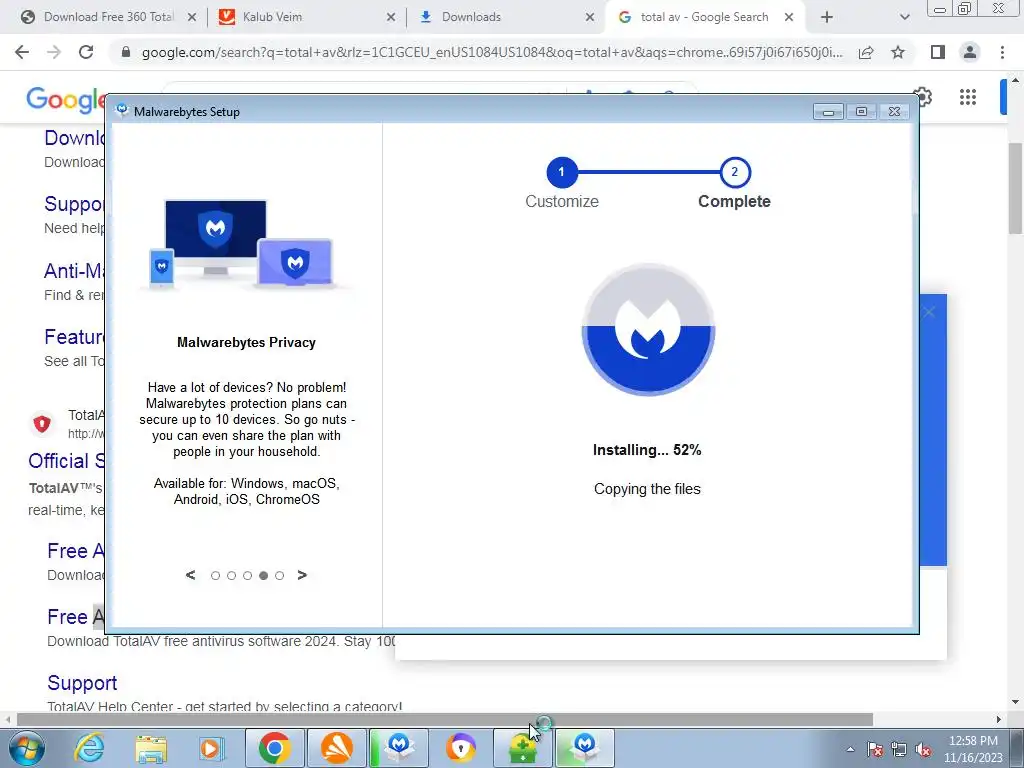Open Windows Media Player from taskbar

click(212, 748)
